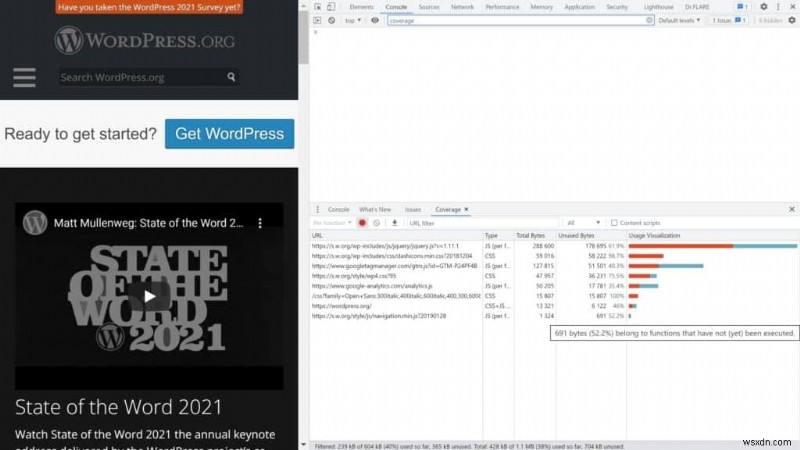Open the 'All' coverage type filter dropdown

pos(584,223)
